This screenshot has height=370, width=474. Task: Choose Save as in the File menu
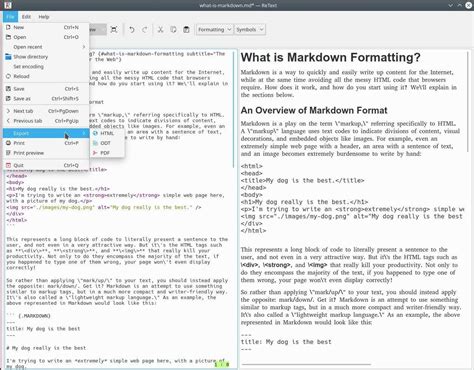click(x=46, y=99)
